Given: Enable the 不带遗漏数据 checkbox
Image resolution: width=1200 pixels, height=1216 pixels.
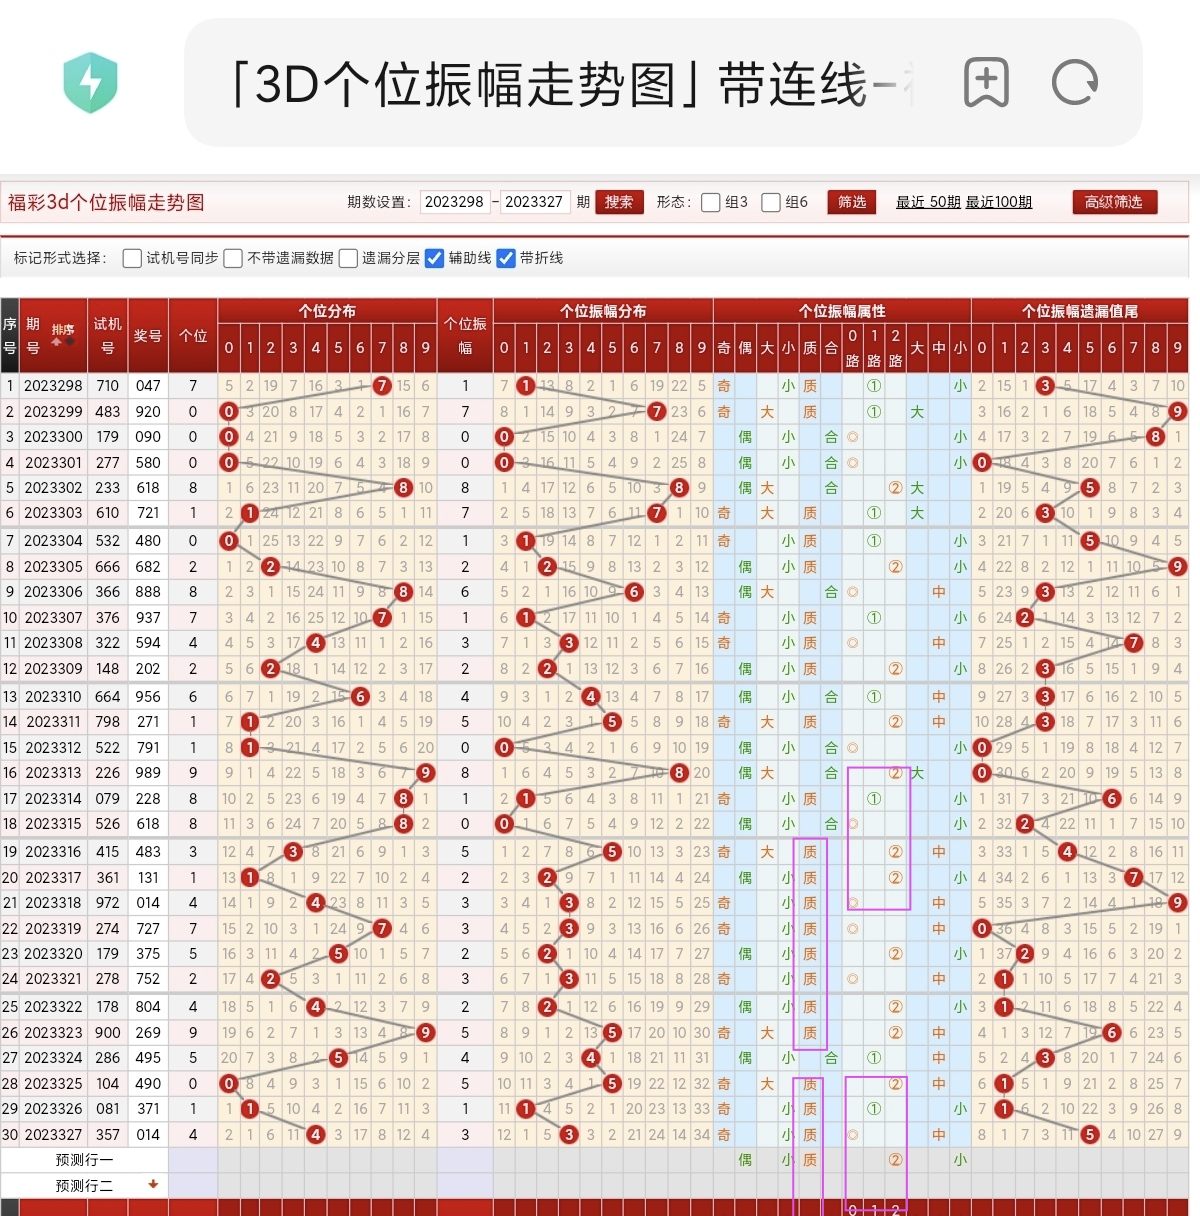Looking at the screenshot, I should (232, 258).
